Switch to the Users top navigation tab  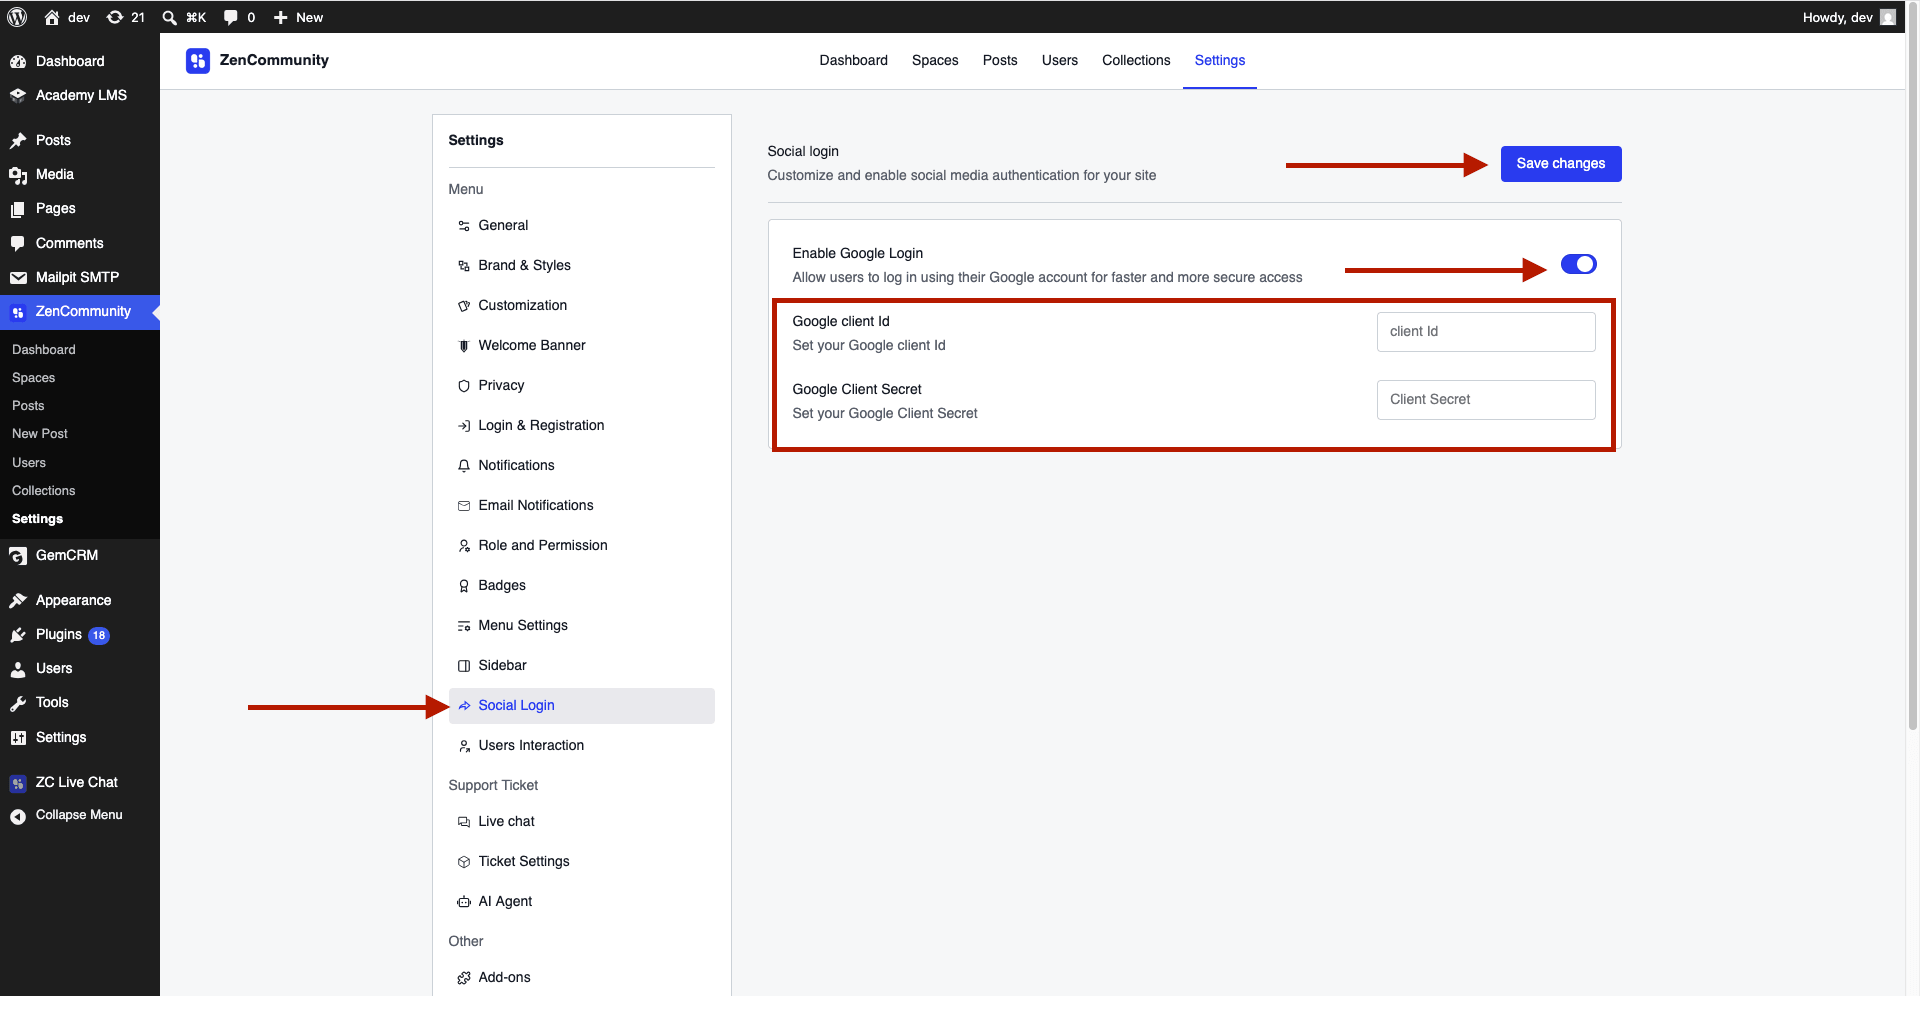pos(1060,60)
